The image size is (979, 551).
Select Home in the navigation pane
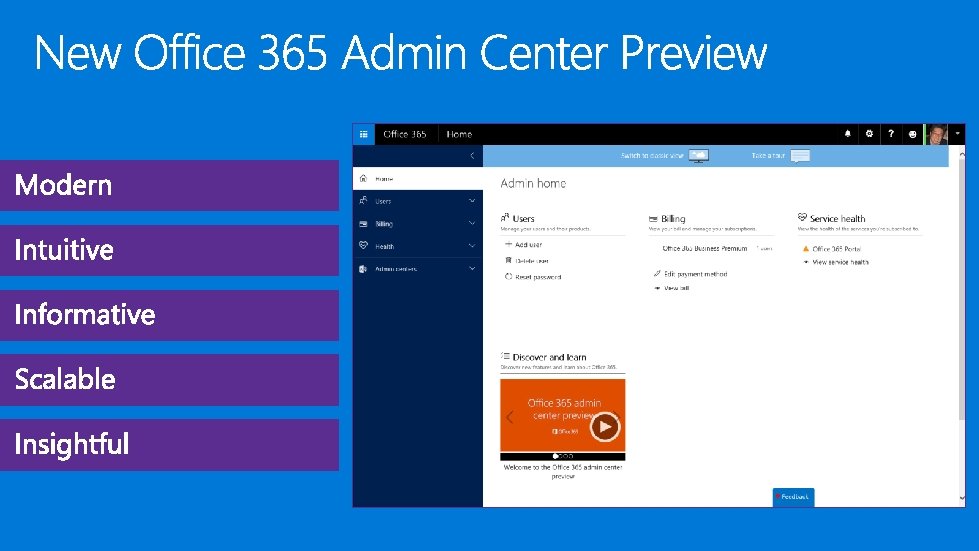[418, 178]
